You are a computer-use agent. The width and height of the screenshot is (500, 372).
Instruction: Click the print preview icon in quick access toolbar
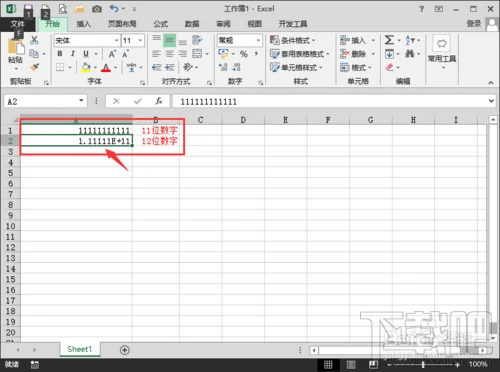63,9
